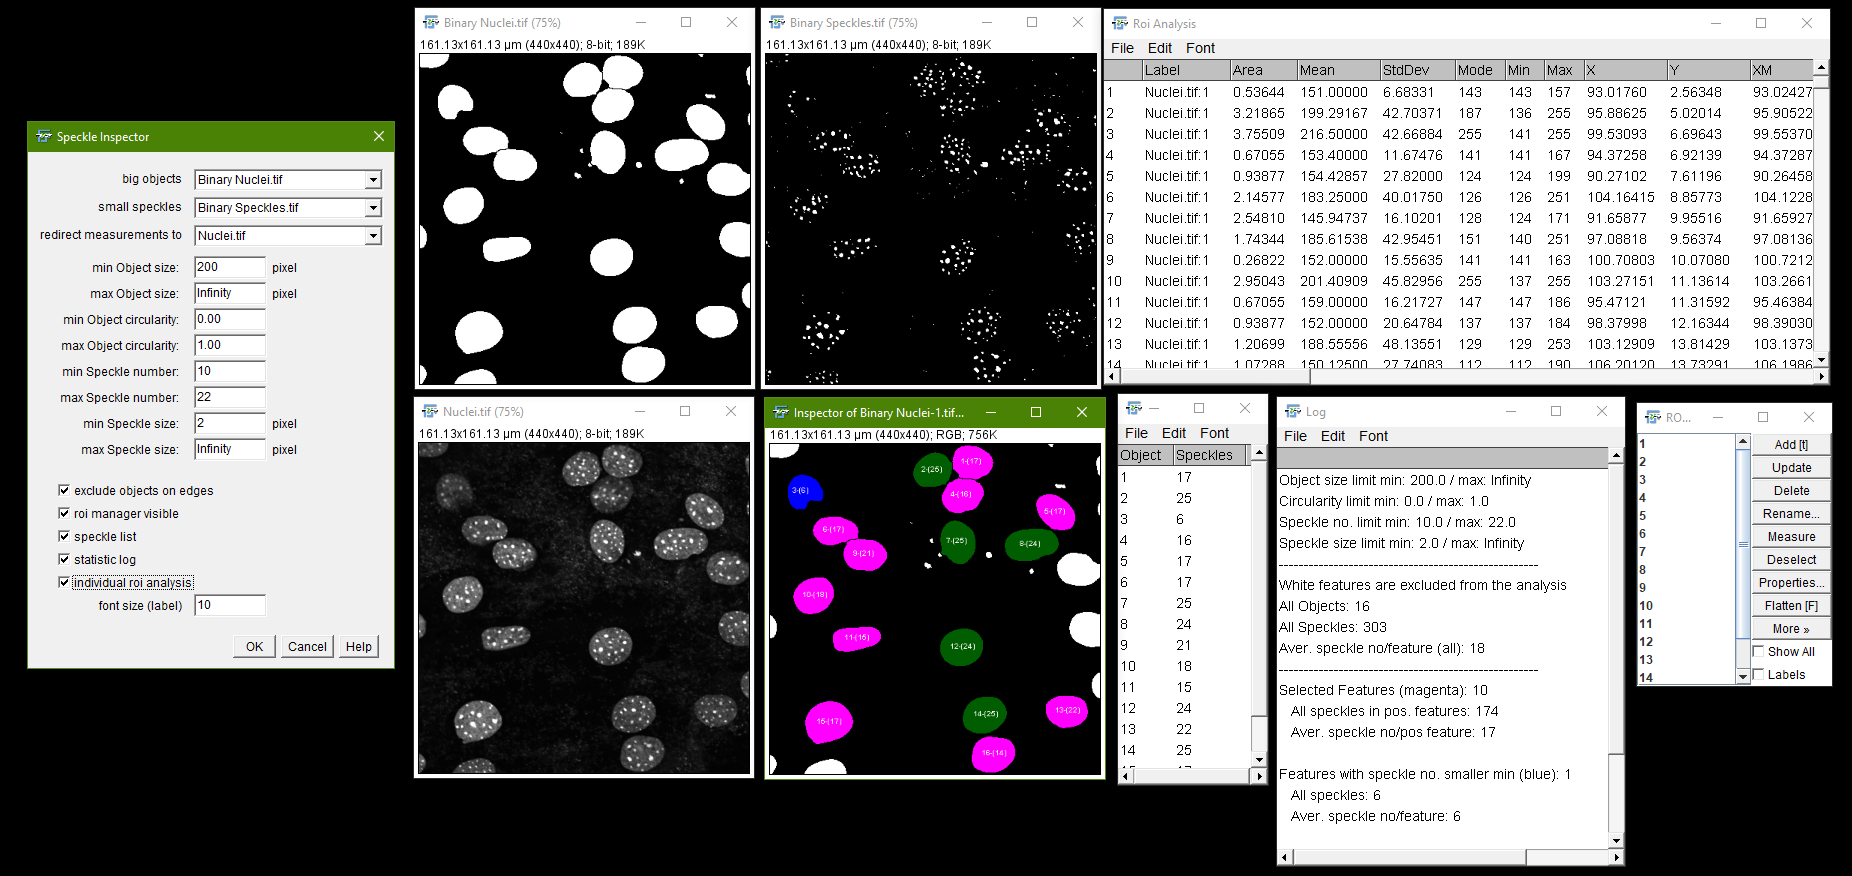Open Font menu in speckle list window
This screenshot has height=876, width=1852.
click(1214, 433)
